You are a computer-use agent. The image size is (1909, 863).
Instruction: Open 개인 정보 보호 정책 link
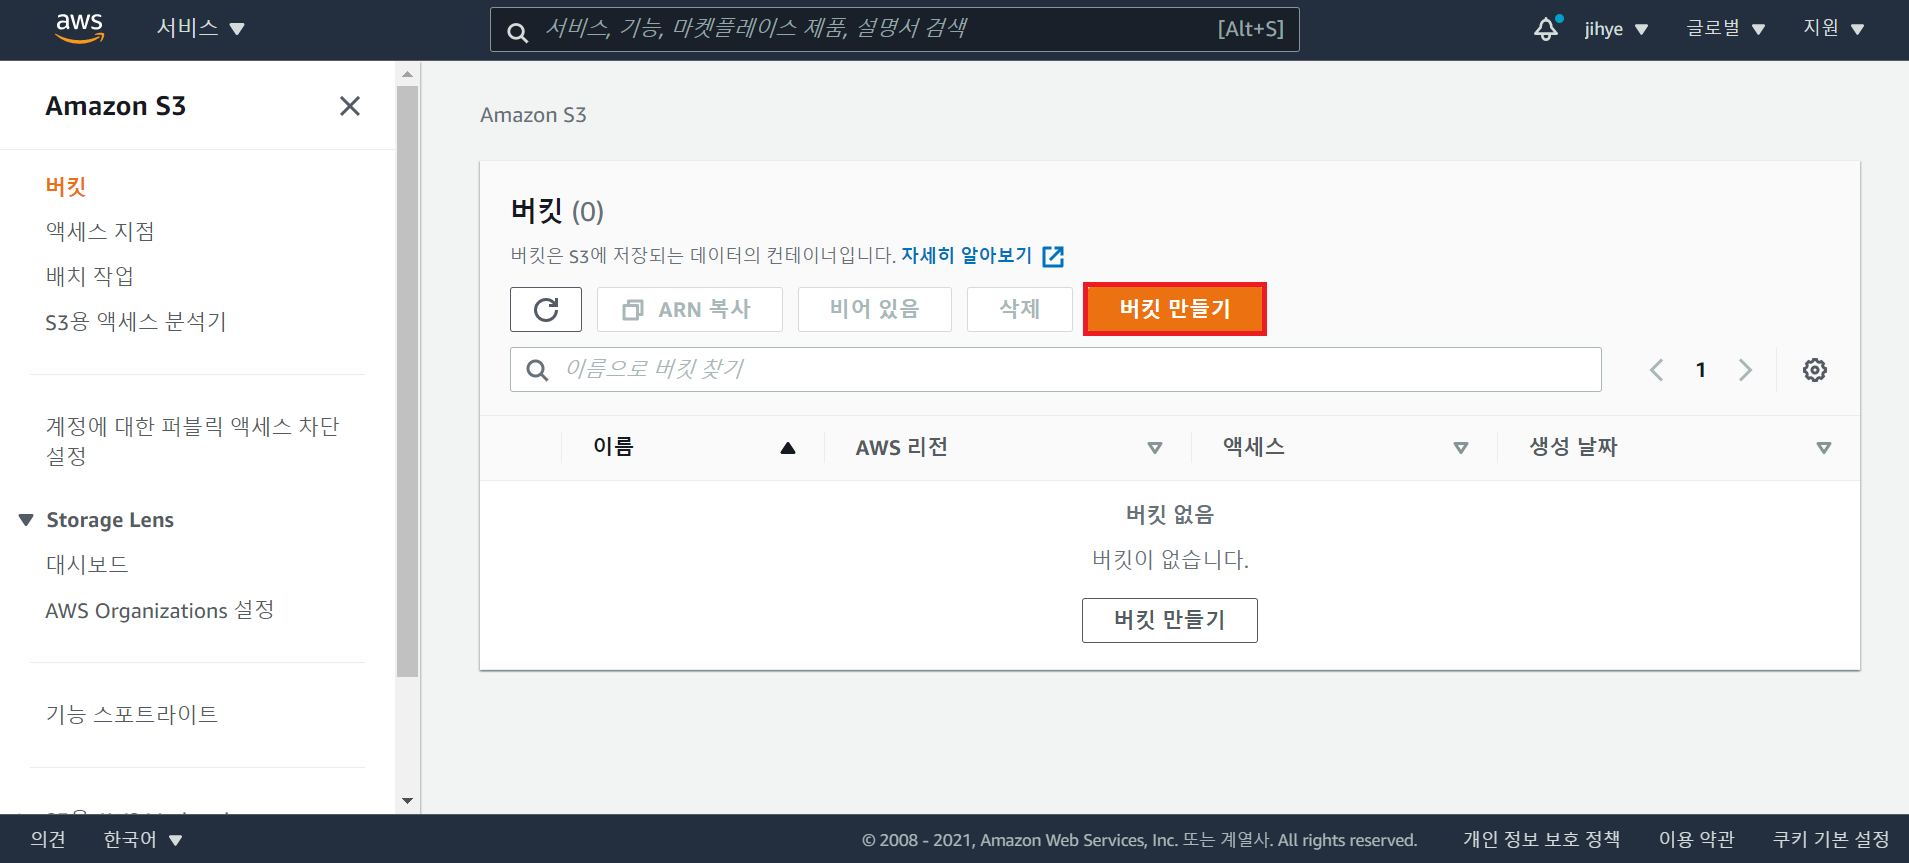click(1542, 839)
